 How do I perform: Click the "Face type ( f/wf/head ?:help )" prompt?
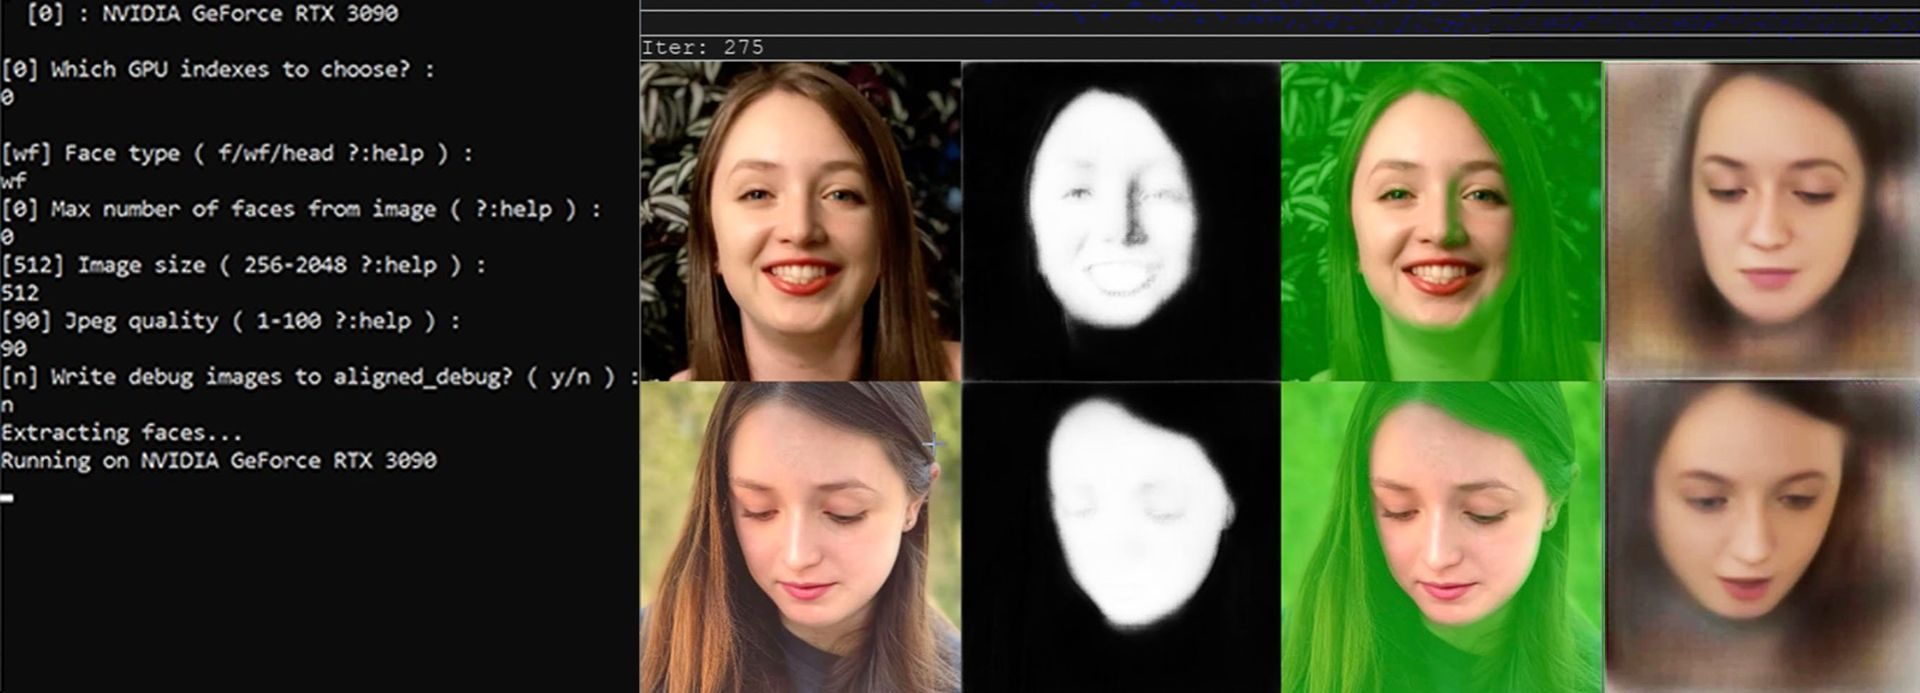pos(237,153)
